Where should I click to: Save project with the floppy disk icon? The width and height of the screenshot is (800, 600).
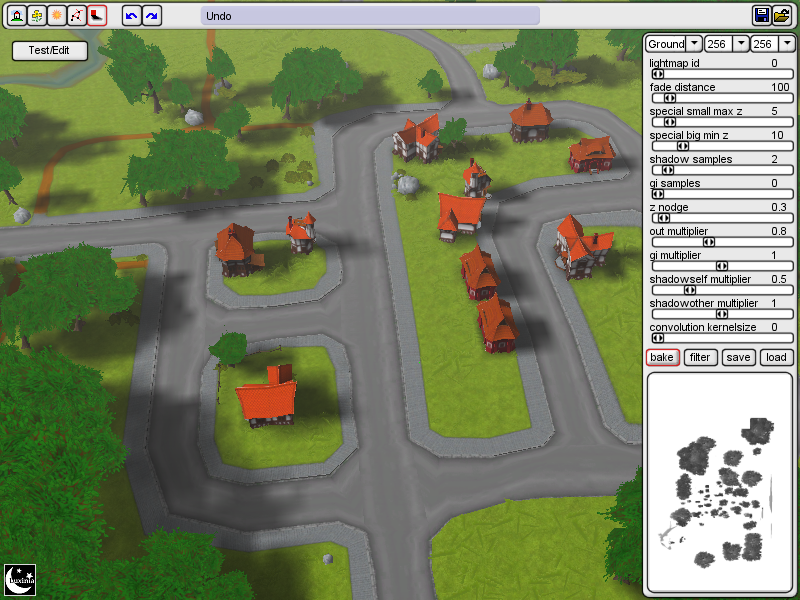[762, 15]
